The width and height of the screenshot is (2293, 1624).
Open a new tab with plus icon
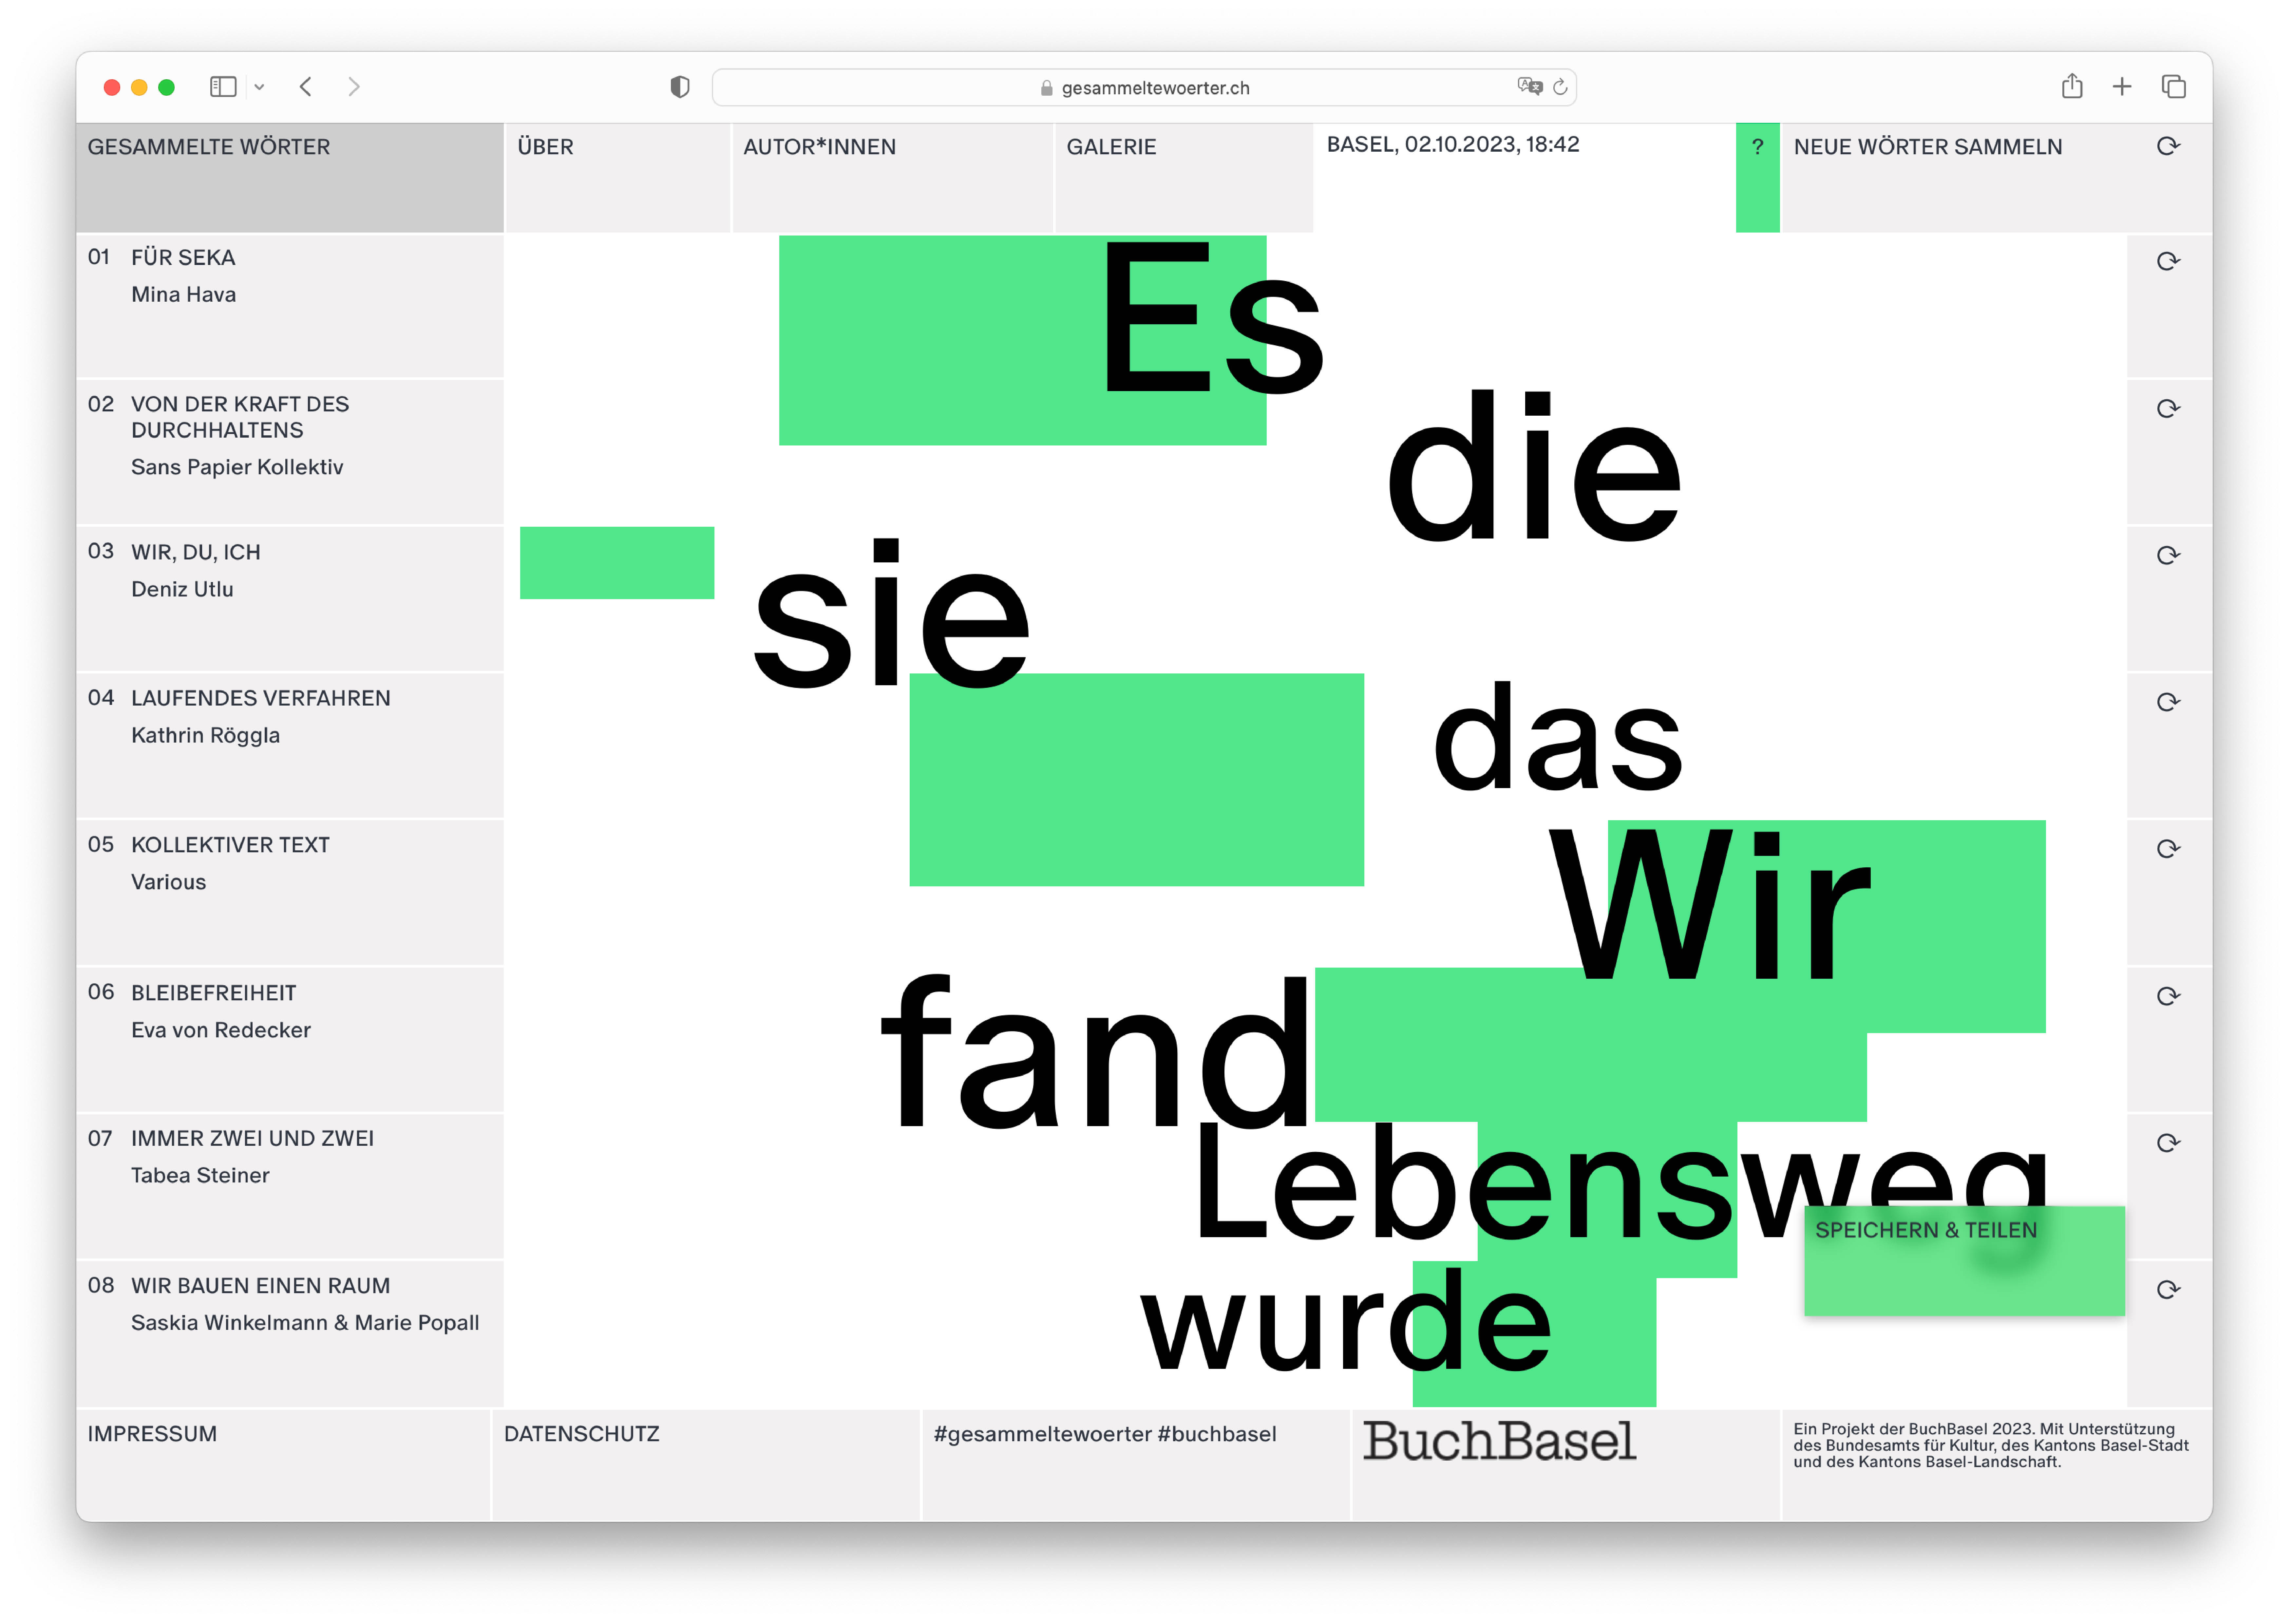click(x=2122, y=87)
